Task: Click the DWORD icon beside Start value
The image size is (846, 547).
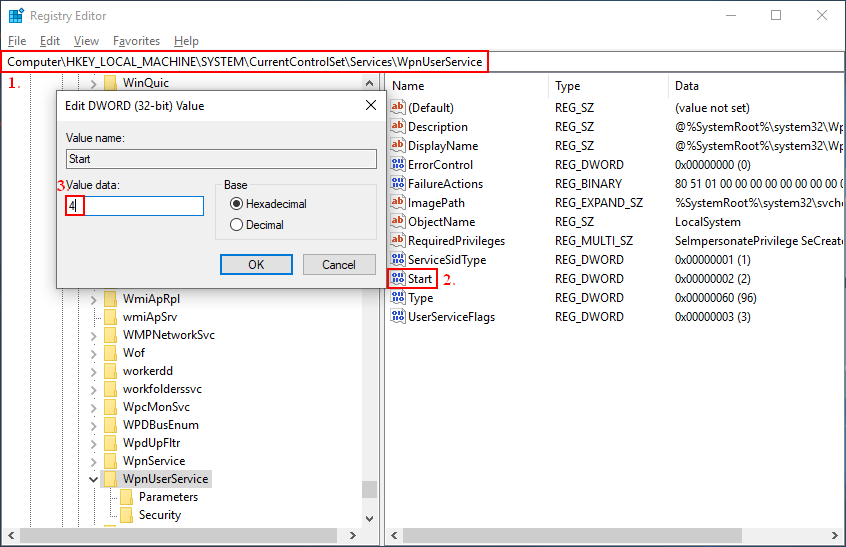Action: tap(397, 279)
